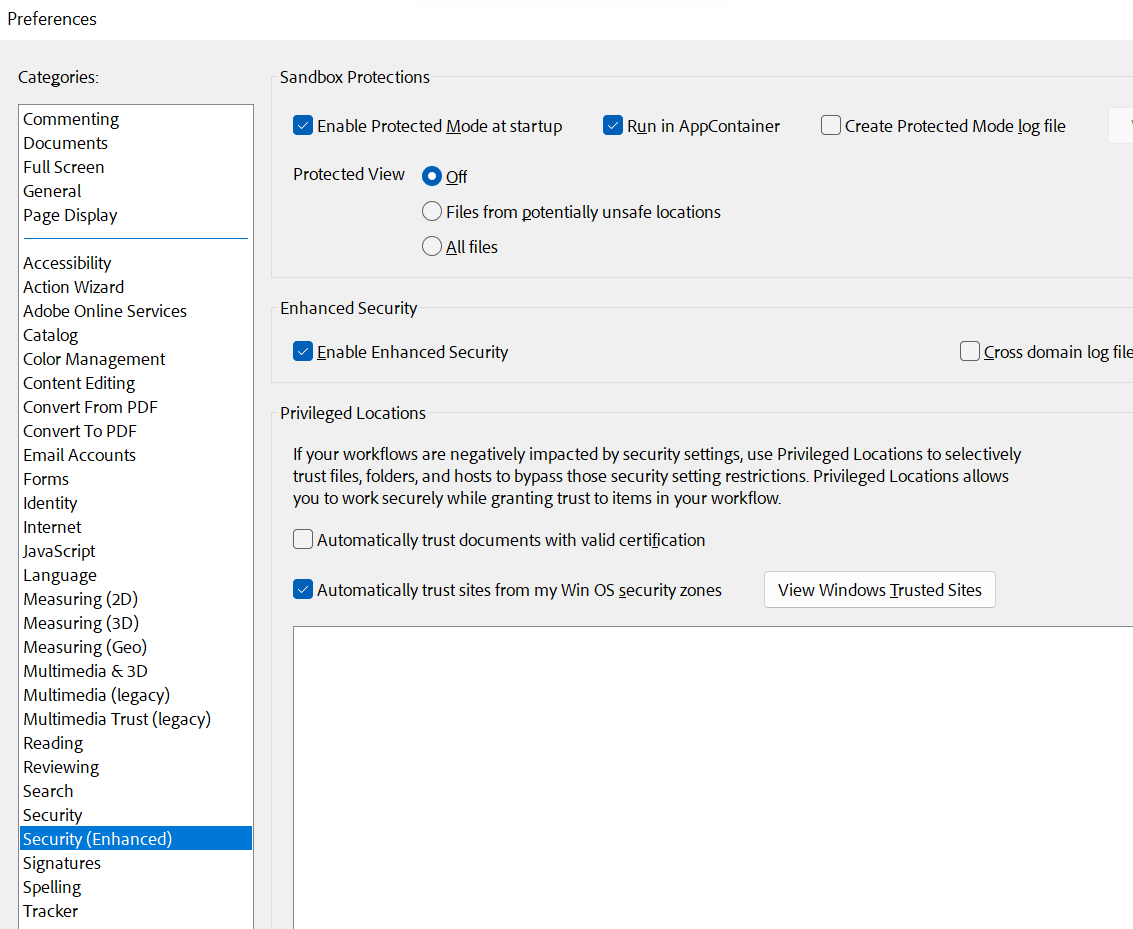The image size is (1133, 929).
Task: Open the "Security" category
Action: click(x=52, y=814)
